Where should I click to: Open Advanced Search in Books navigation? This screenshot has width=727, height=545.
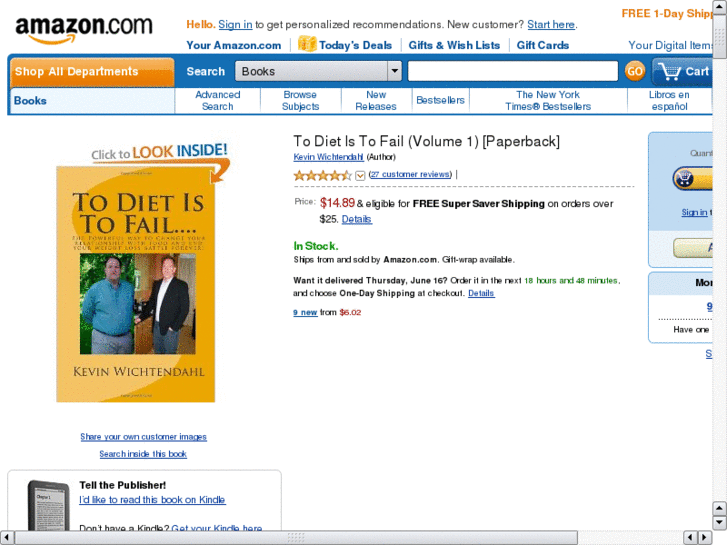217,101
